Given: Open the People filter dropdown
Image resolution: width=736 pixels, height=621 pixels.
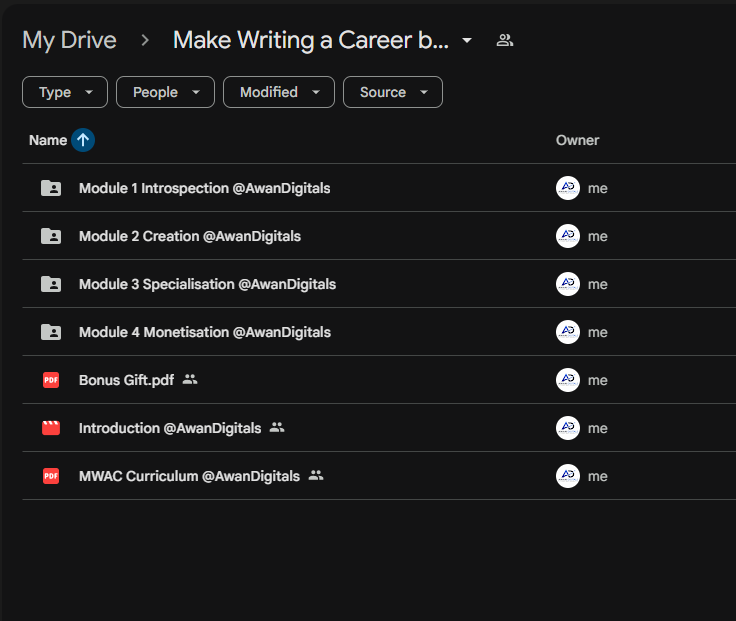Looking at the screenshot, I should (165, 92).
